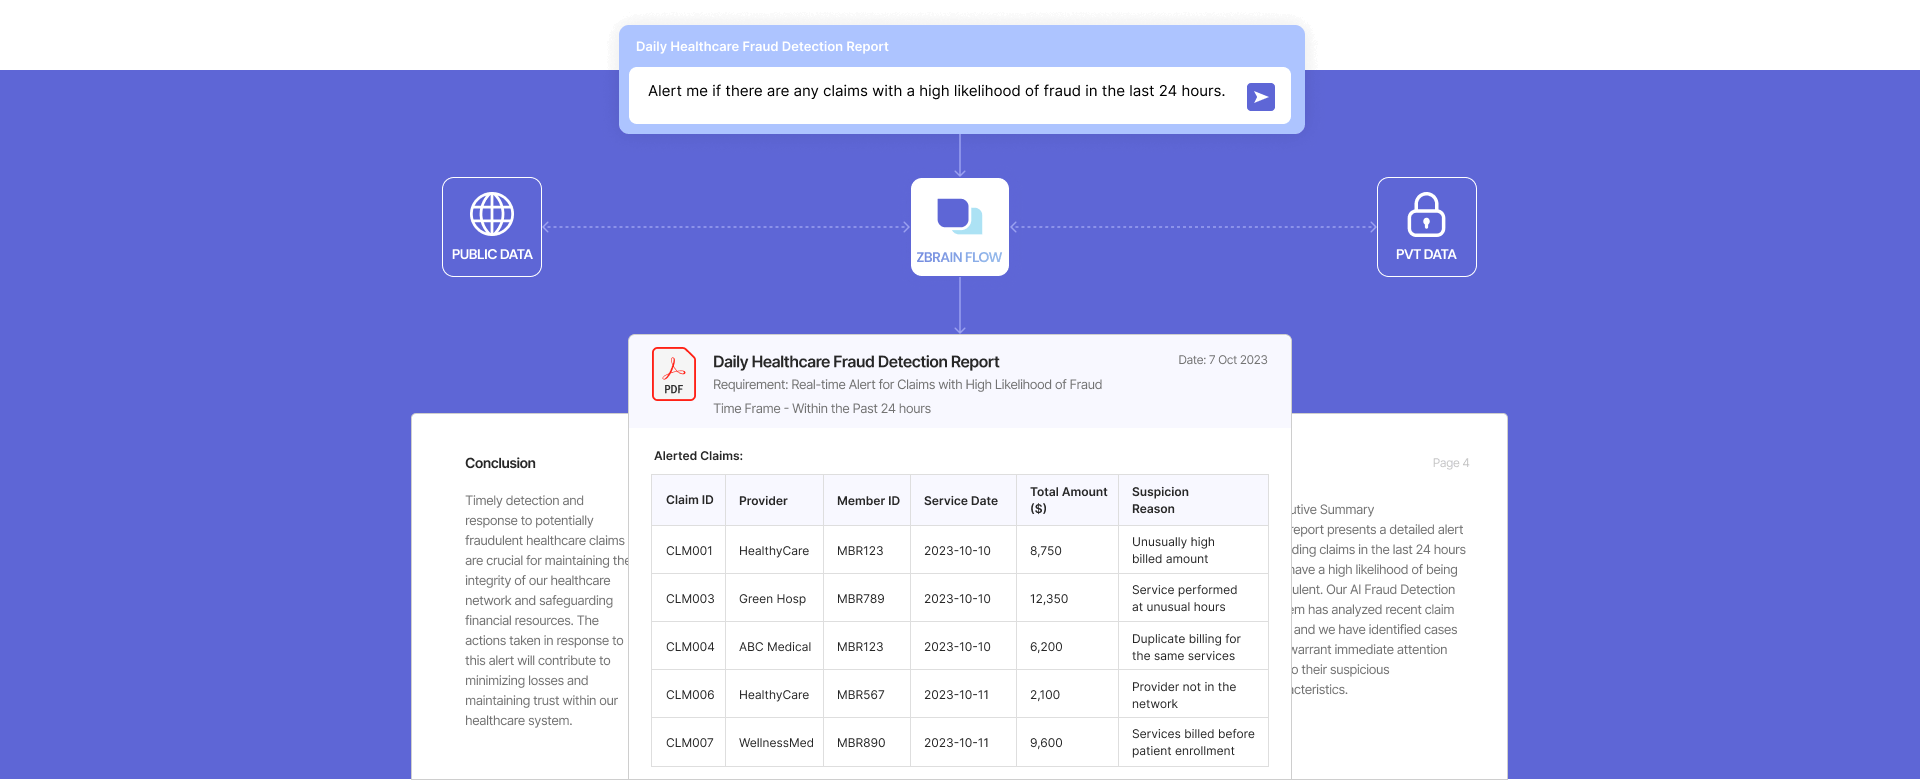Click the Executive Summary paragraph on right page
Viewport: 1920px width, 780px height.
point(1379,599)
